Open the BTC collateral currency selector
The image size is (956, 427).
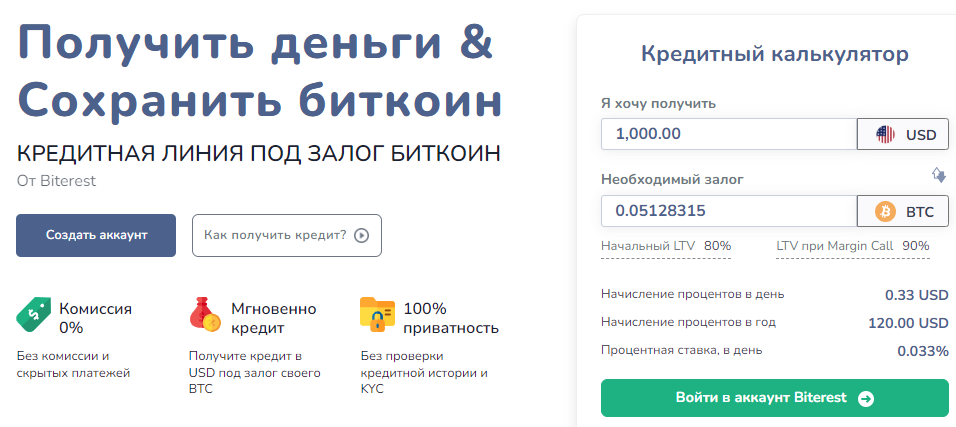pos(903,212)
